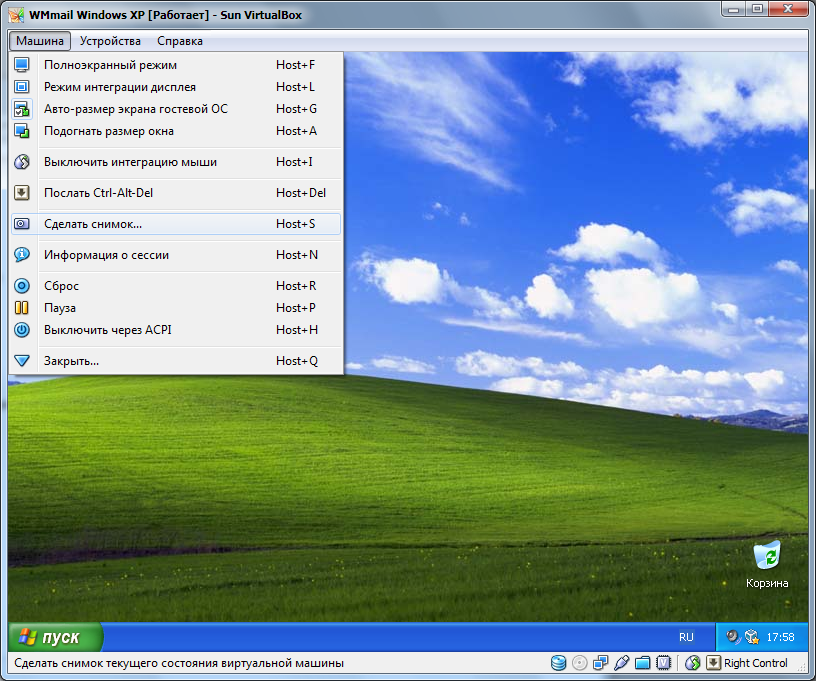Click keyboard capture icon beside Right Control
The image size is (816, 681).
pyautogui.click(x=713, y=663)
